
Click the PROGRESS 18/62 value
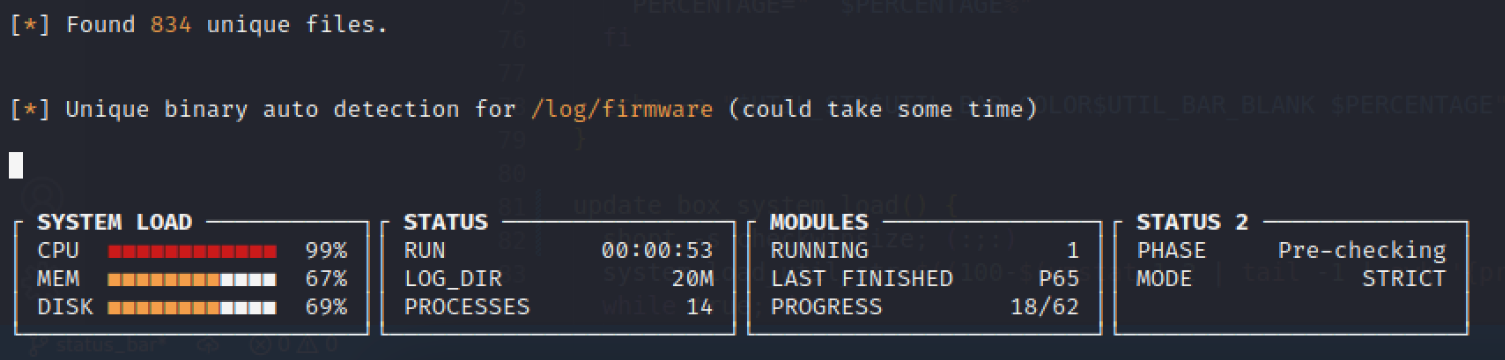pos(1045,306)
